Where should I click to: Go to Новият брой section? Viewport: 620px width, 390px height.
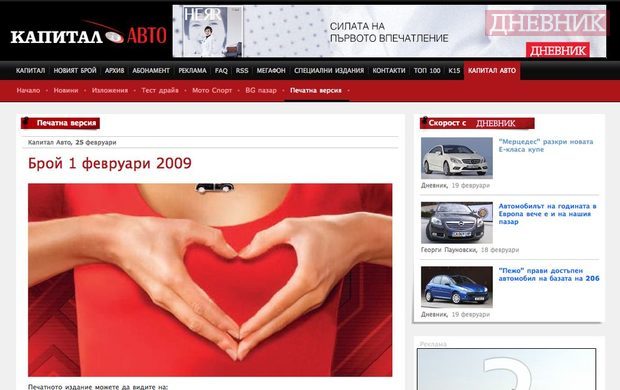pos(75,70)
